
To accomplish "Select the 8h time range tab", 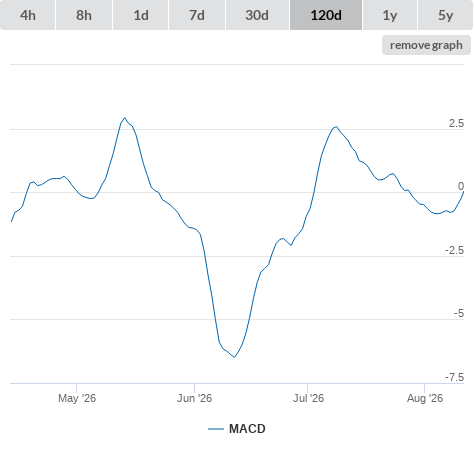I will coord(84,15).
